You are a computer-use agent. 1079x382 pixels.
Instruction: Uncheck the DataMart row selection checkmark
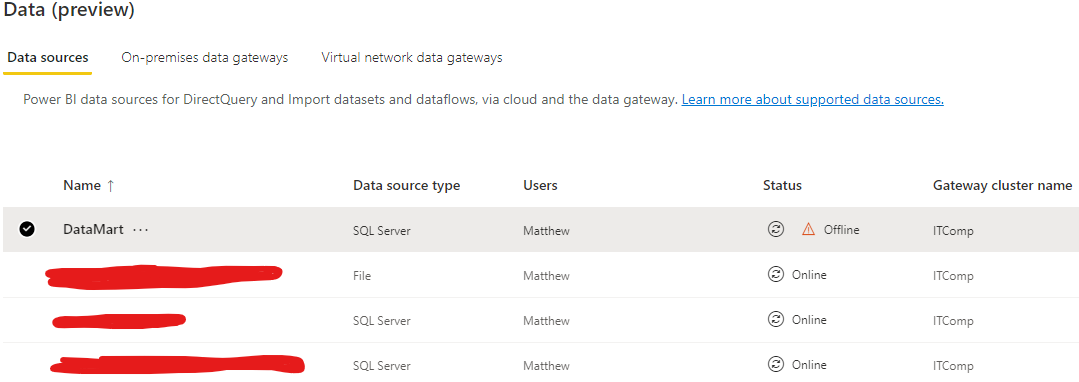pyautogui.click(x=28, y=230)
